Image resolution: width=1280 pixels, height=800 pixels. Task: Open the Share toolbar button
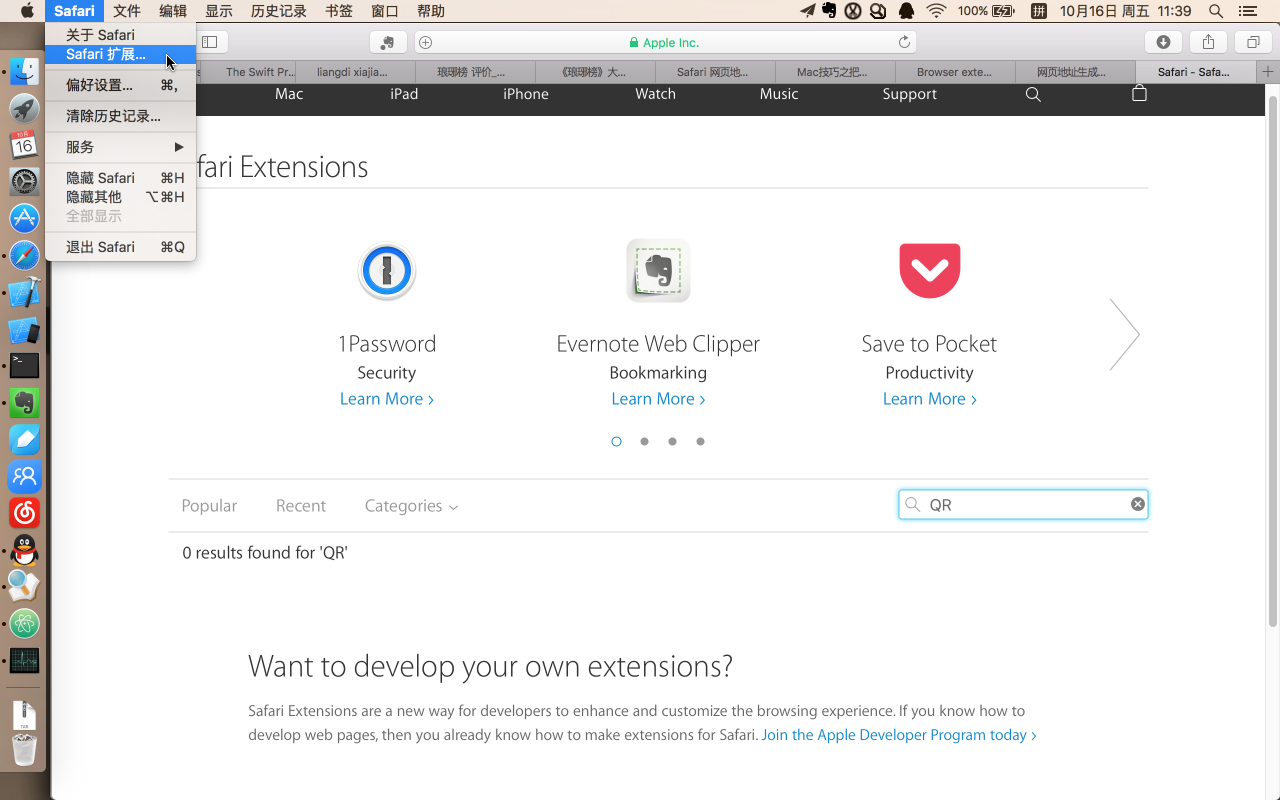[1208, 42]
